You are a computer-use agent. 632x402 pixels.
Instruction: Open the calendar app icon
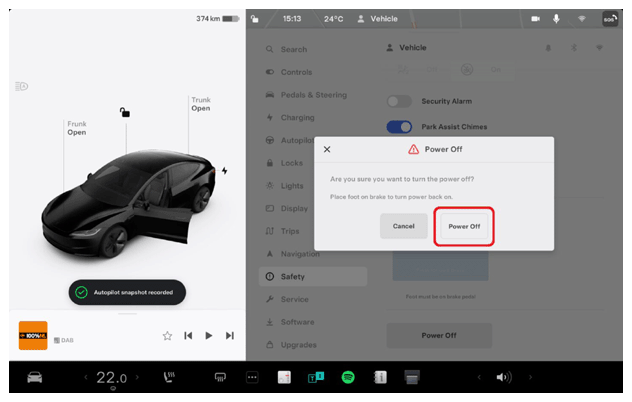pyautogui.click(x=284, y=377)
